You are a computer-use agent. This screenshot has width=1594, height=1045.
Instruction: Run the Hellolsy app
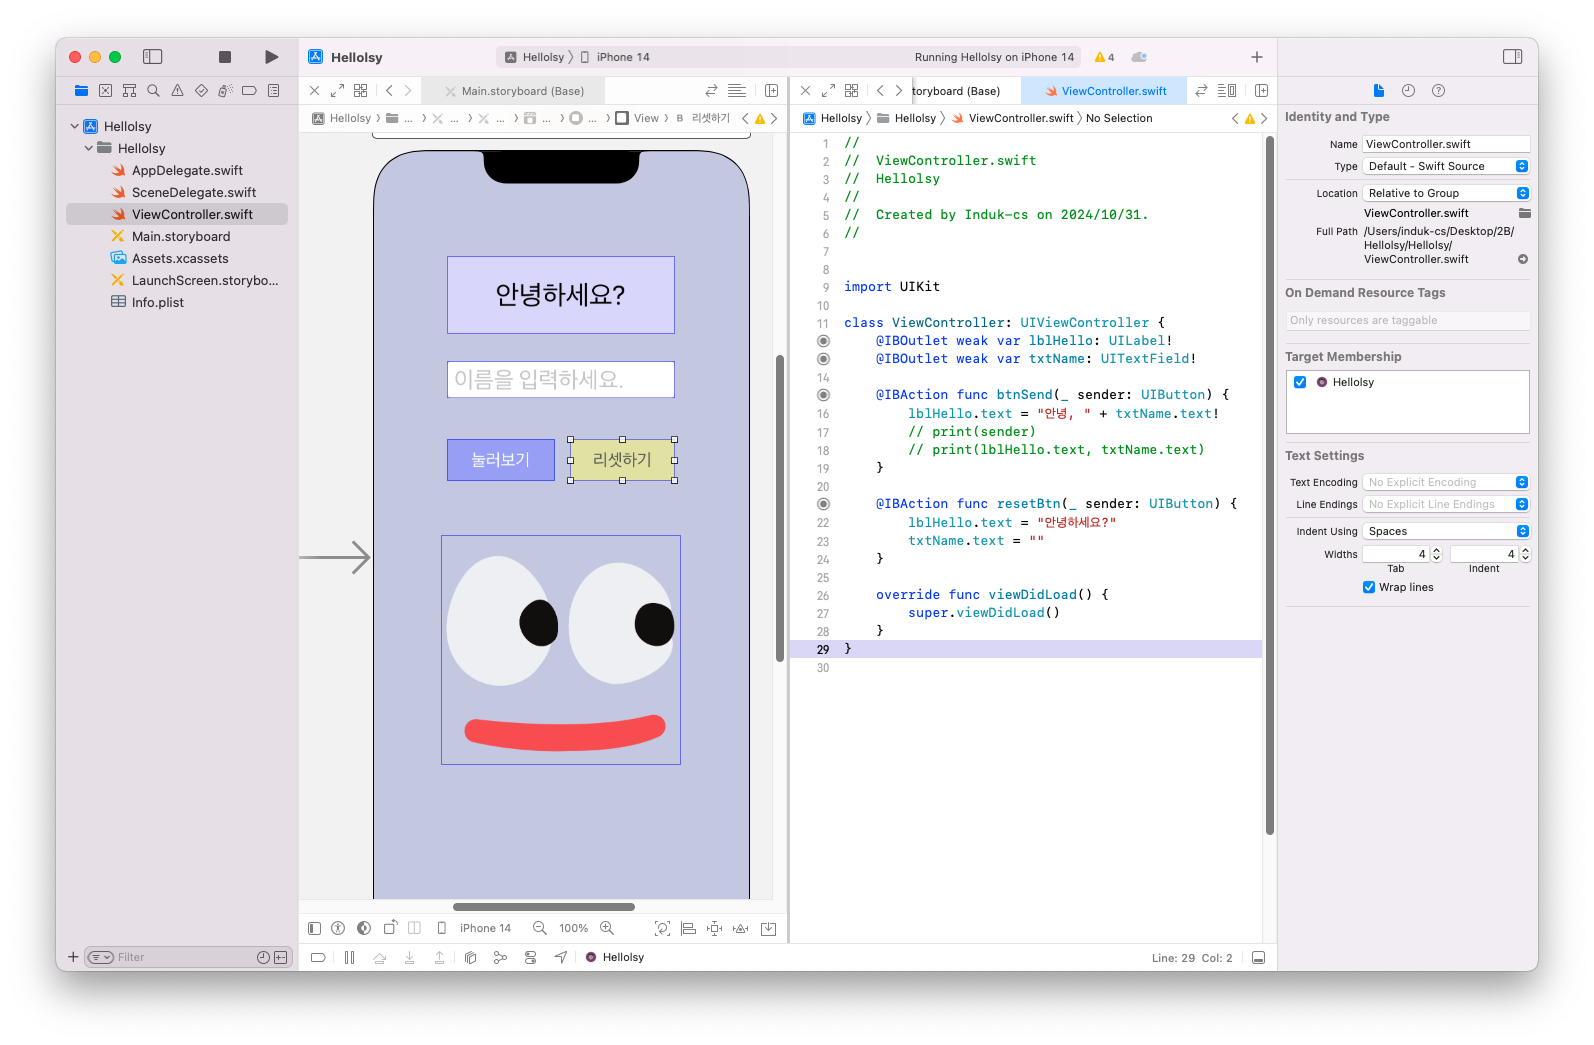271,57
